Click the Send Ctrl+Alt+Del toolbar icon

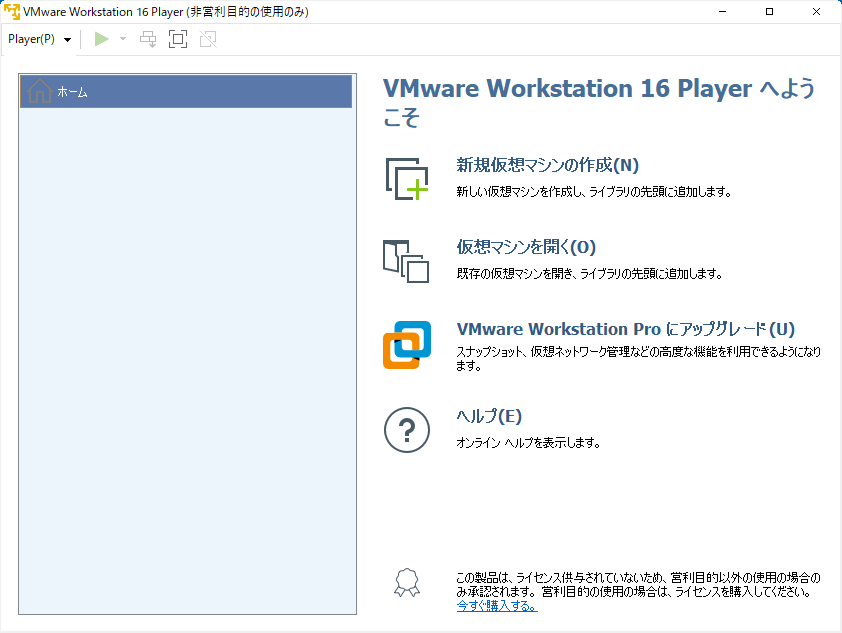tap(148, 39)
